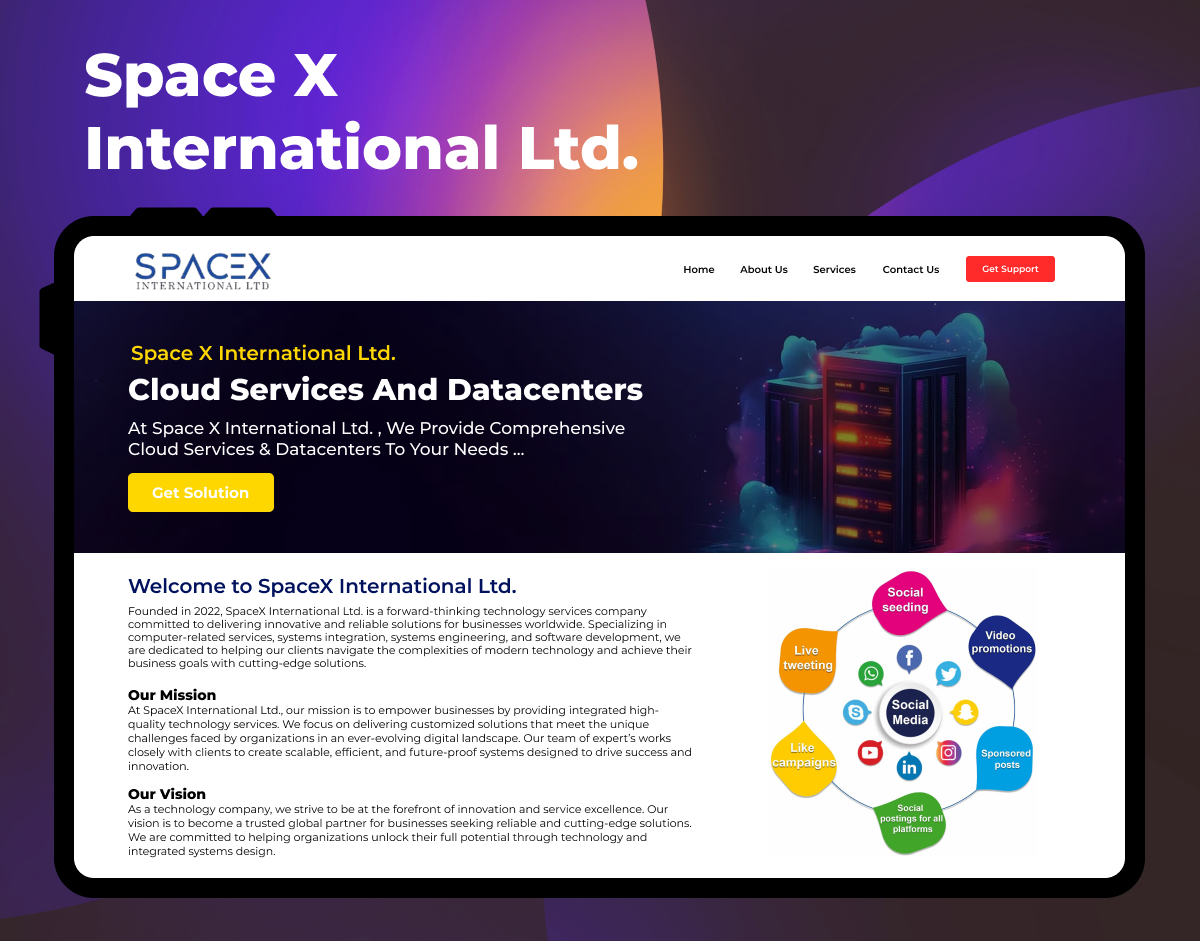Open the Home menu item
Image resolution: width=1200 pixels, height=941 pixels.
pos(699,269)
